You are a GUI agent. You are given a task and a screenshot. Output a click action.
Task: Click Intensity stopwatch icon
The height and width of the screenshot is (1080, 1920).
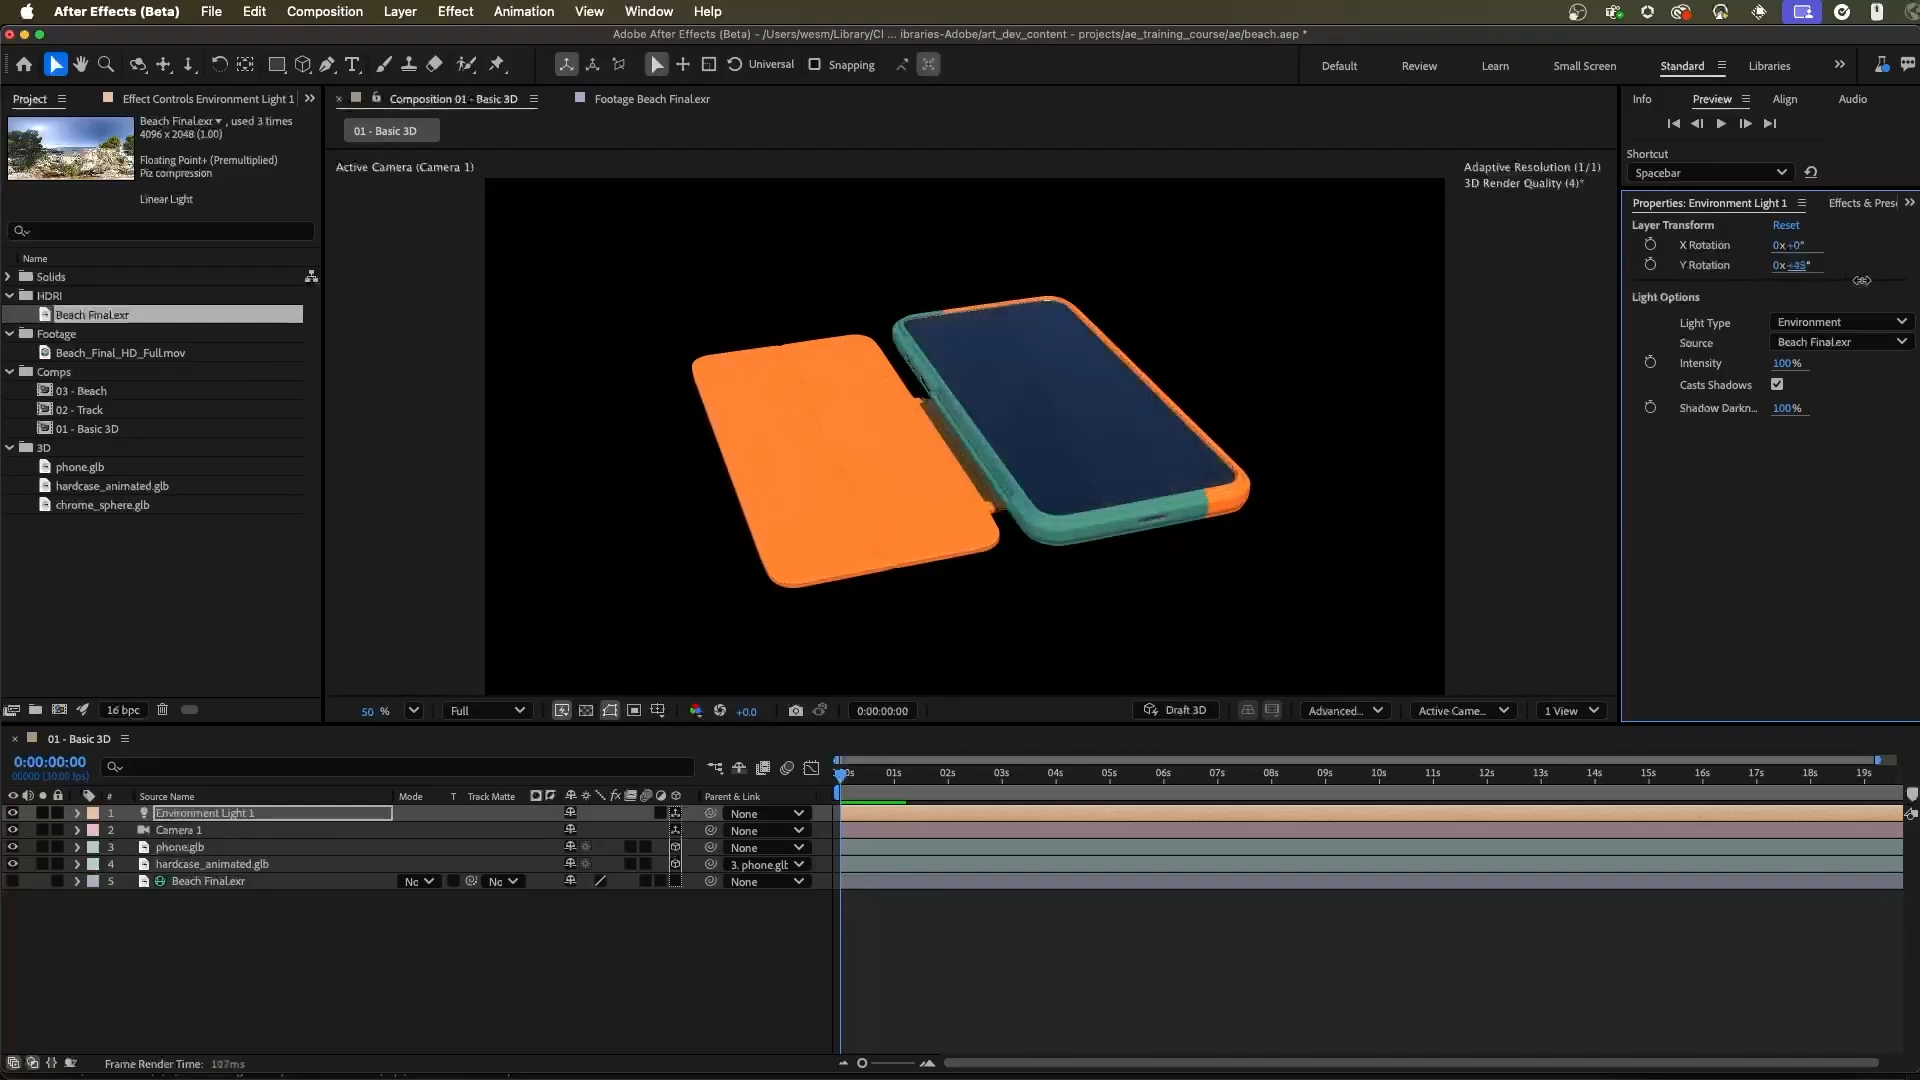pyautogui.click(x=1650, y=363)
